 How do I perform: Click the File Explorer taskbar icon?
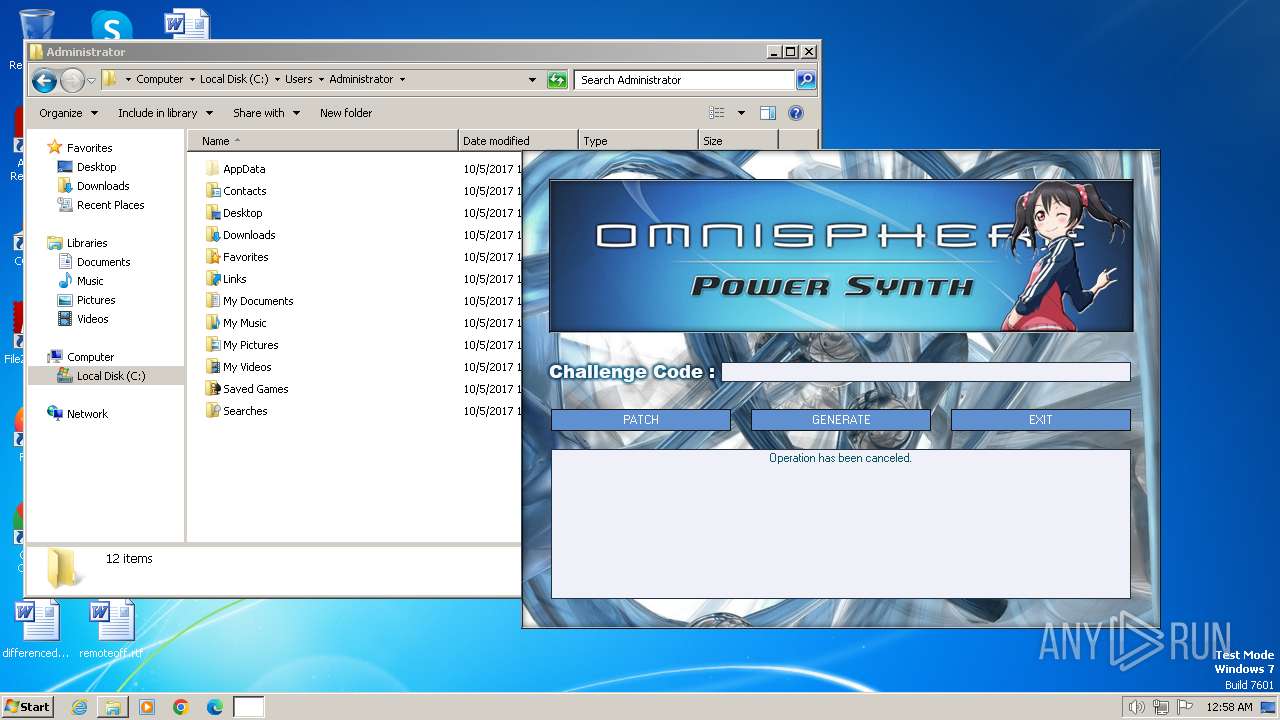pyautogui.click(x=113, y=707)
